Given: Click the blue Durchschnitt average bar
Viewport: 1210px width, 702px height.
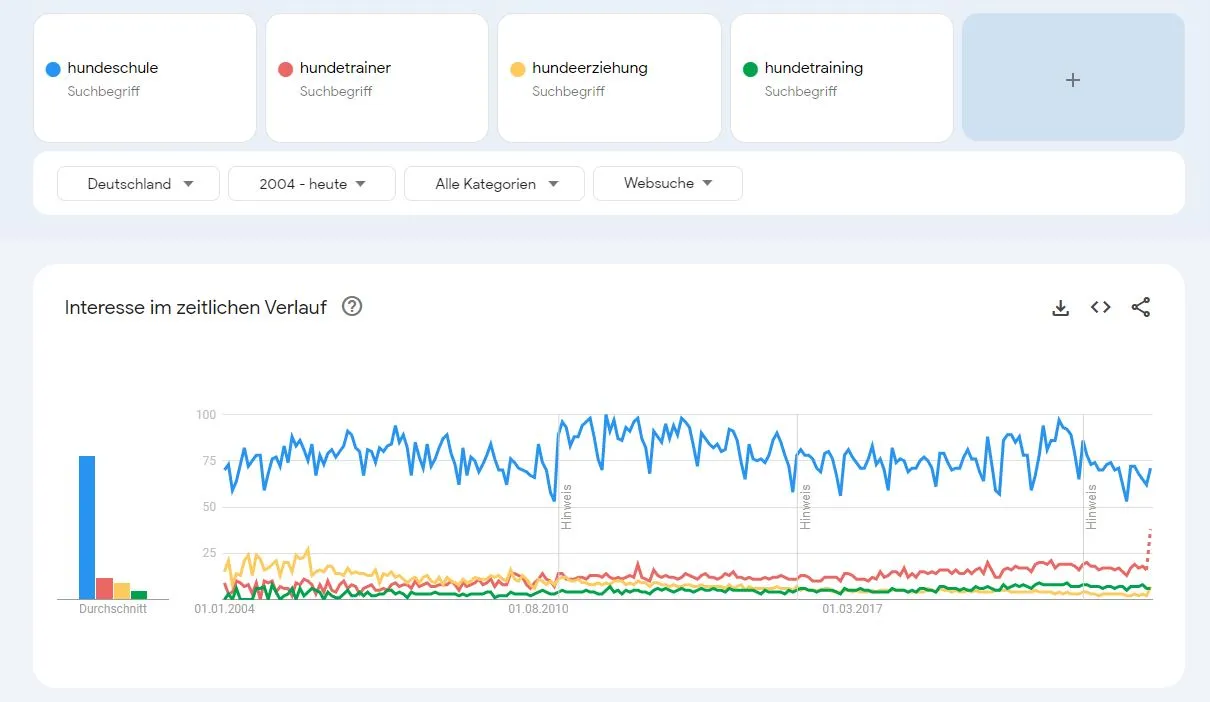Looking at the screenshot, I should point(87,527).
